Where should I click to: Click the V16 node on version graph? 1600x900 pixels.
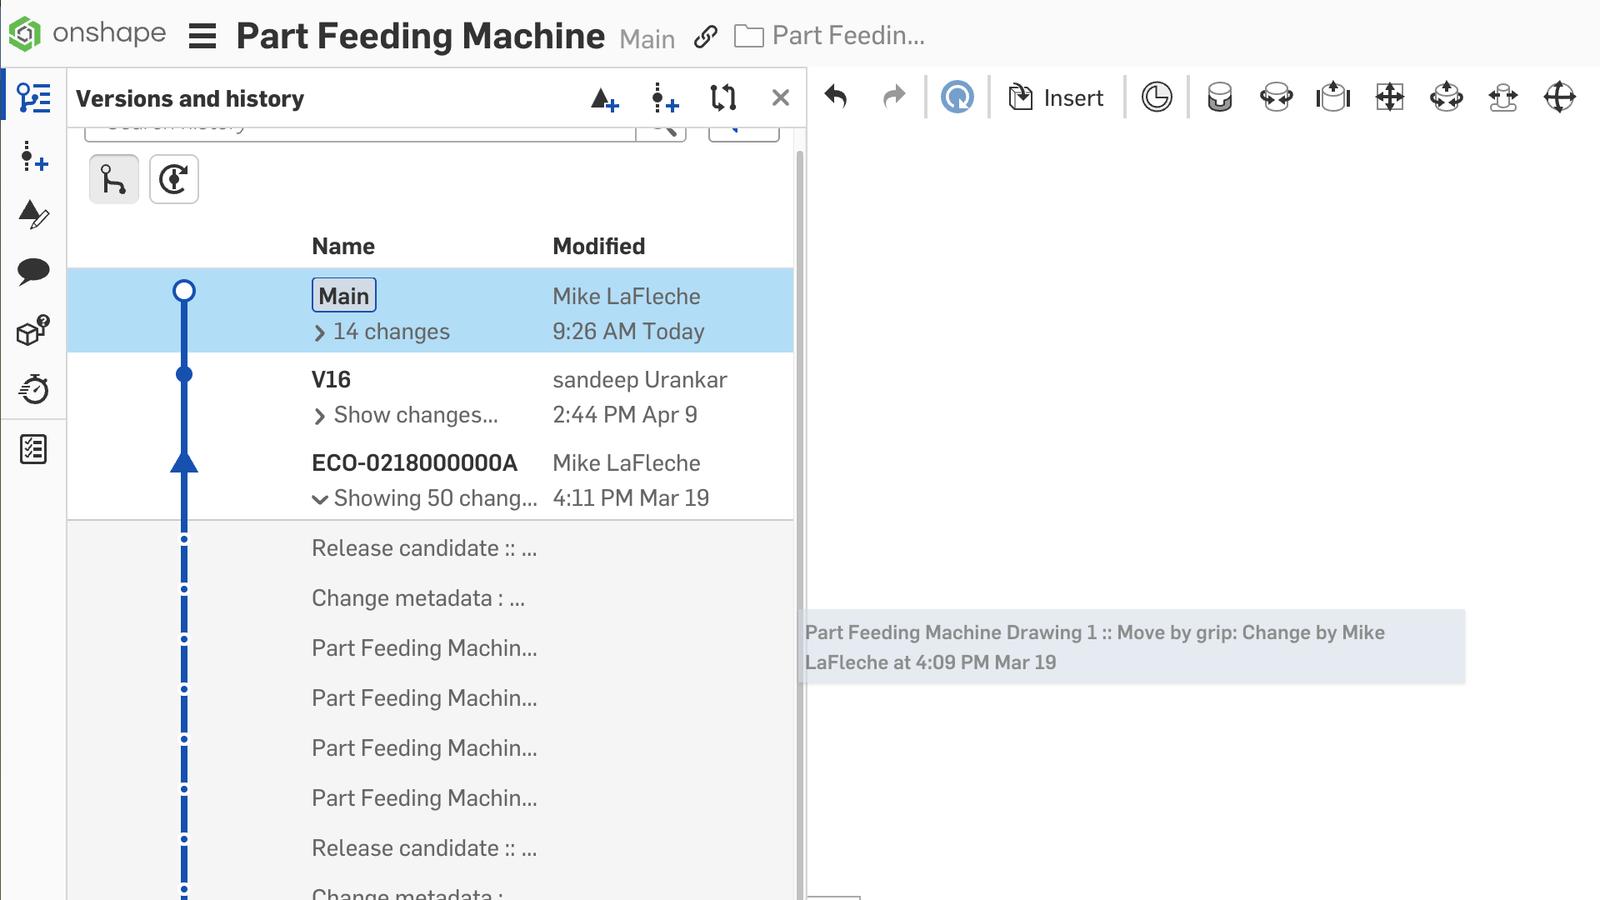coord(184,375)
